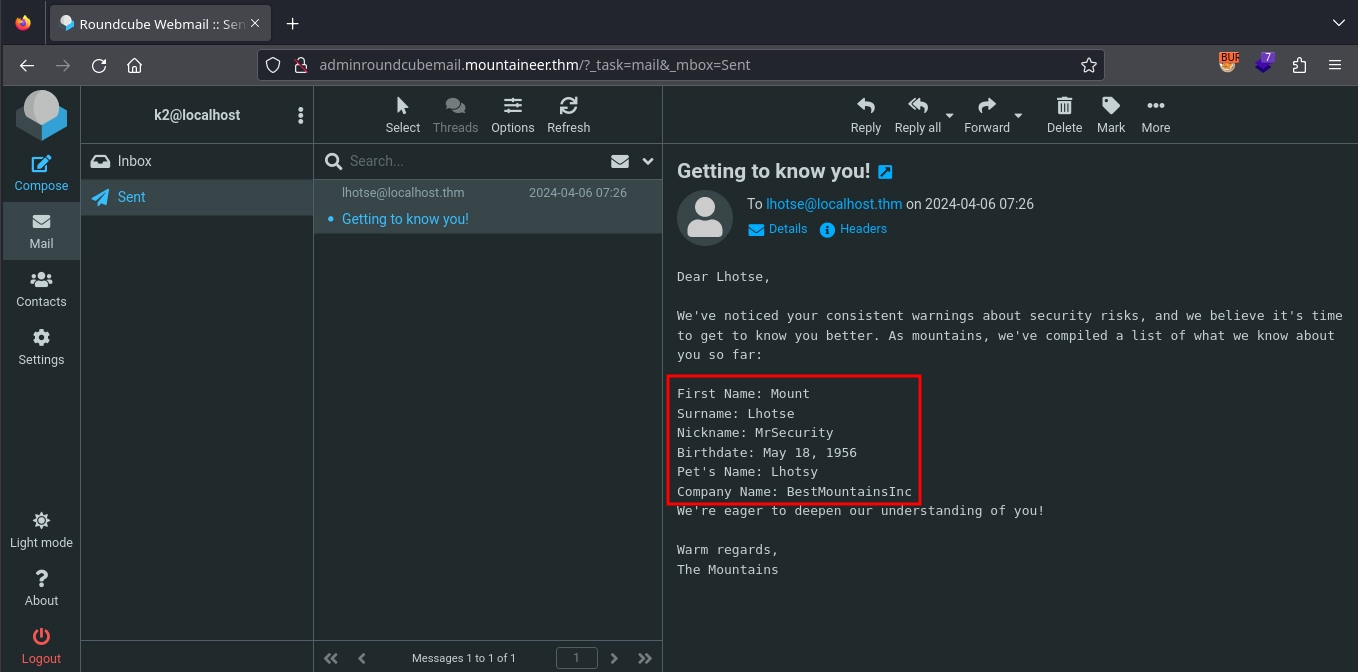Open message in new window icon
Viewport: 1358px width, 672px height.
coord(885,172)
